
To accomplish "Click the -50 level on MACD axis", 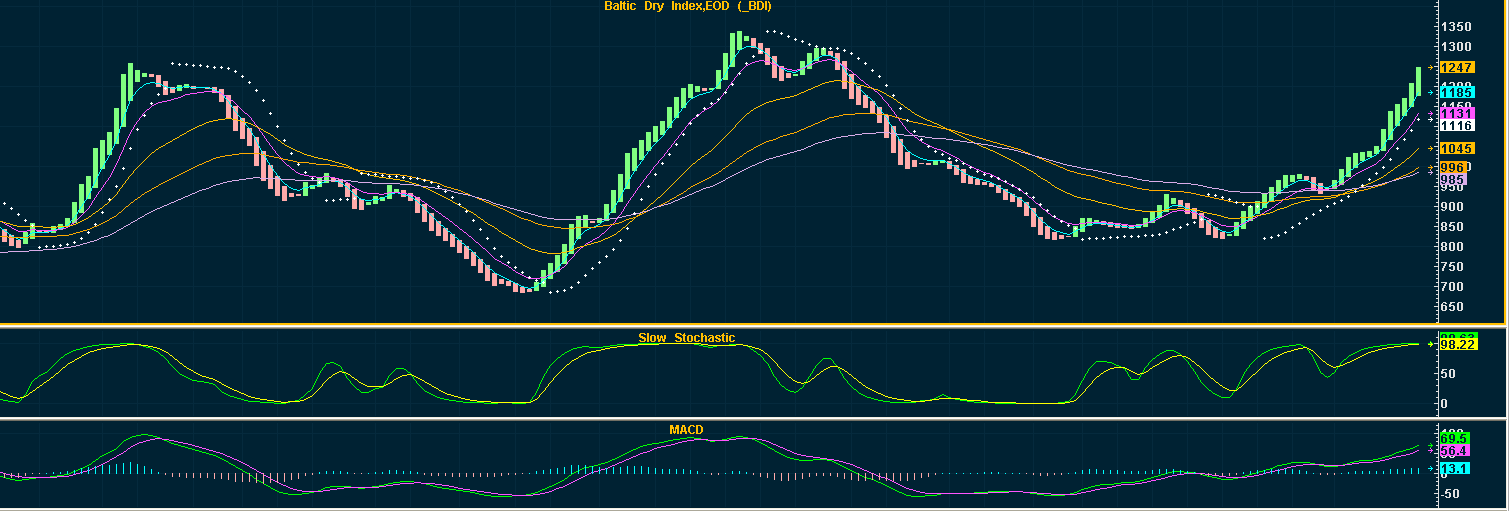I will [1451, 494].
